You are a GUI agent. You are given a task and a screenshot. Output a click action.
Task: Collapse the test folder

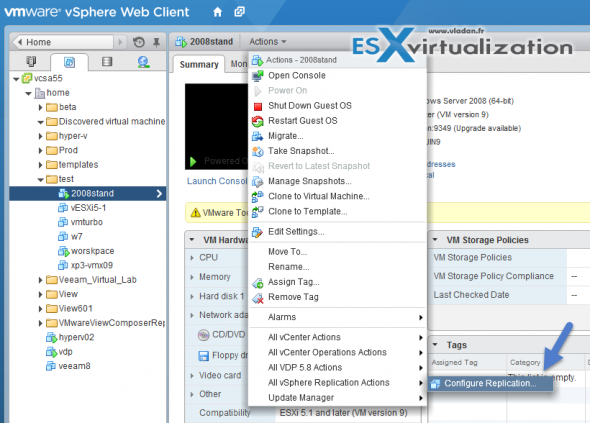point(40,180)
